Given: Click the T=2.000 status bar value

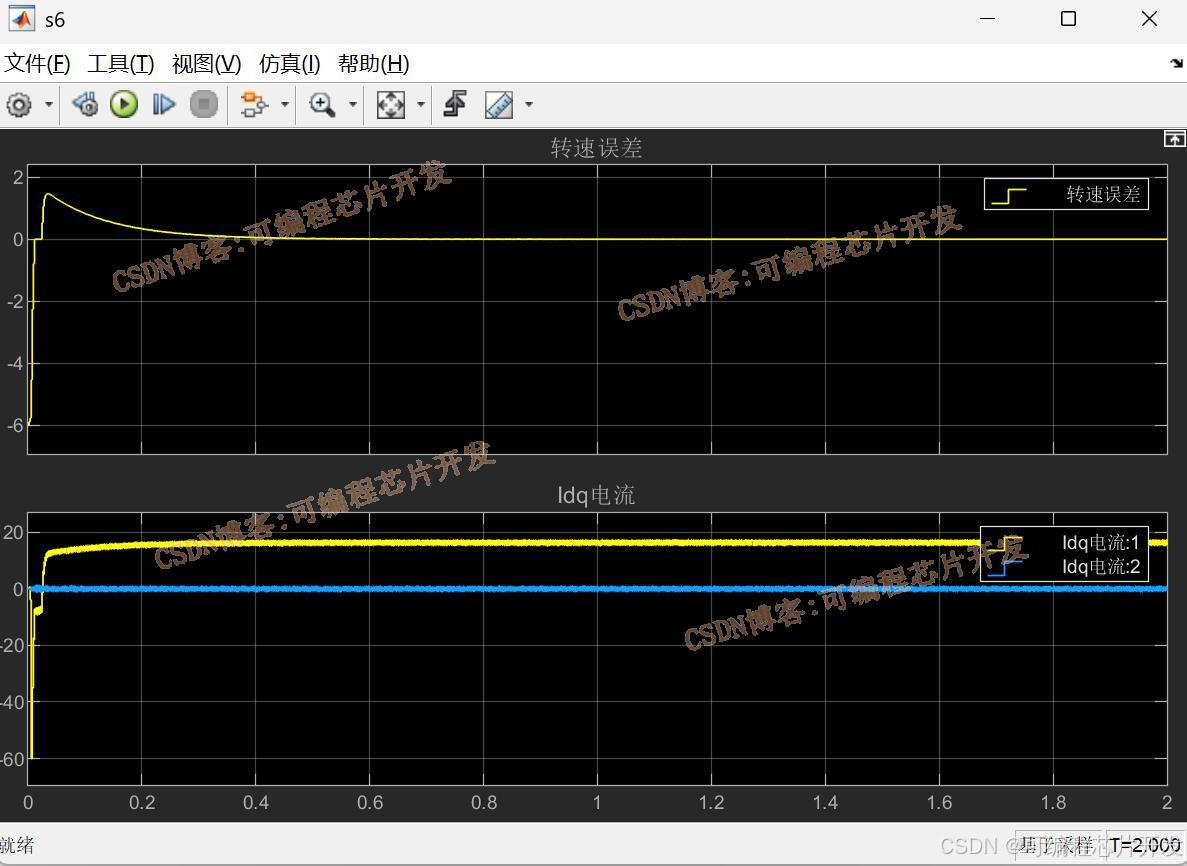Looking at the screenshot, I should click(x=1145, y=845).
